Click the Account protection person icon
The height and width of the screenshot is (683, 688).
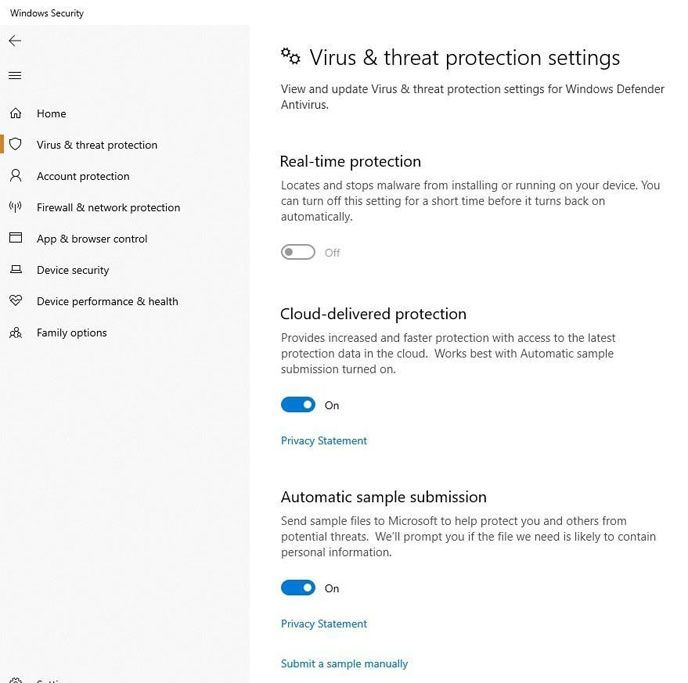[x=15, y=176]
